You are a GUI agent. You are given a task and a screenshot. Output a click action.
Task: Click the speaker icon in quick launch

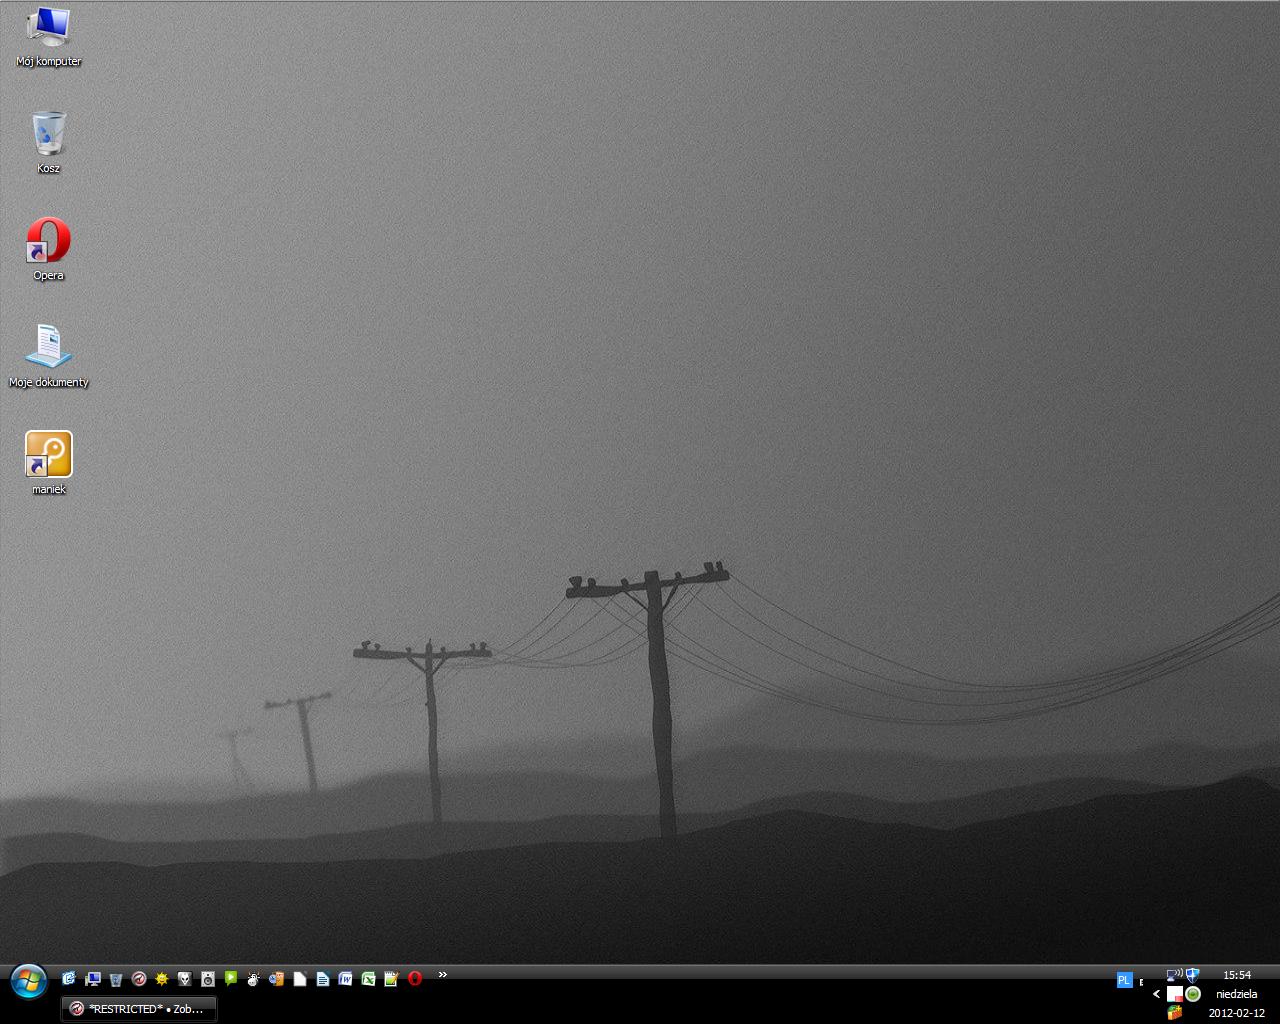[x=208, y=979]
